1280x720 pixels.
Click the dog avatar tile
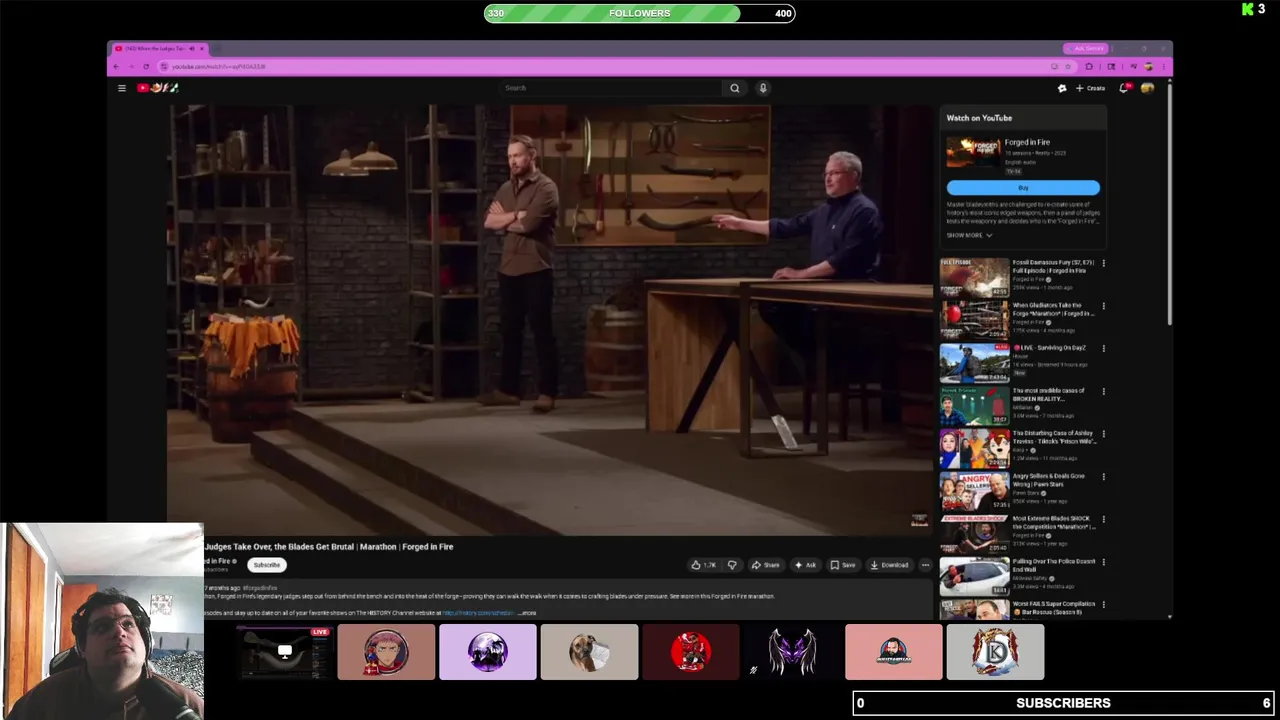point(589,652)
